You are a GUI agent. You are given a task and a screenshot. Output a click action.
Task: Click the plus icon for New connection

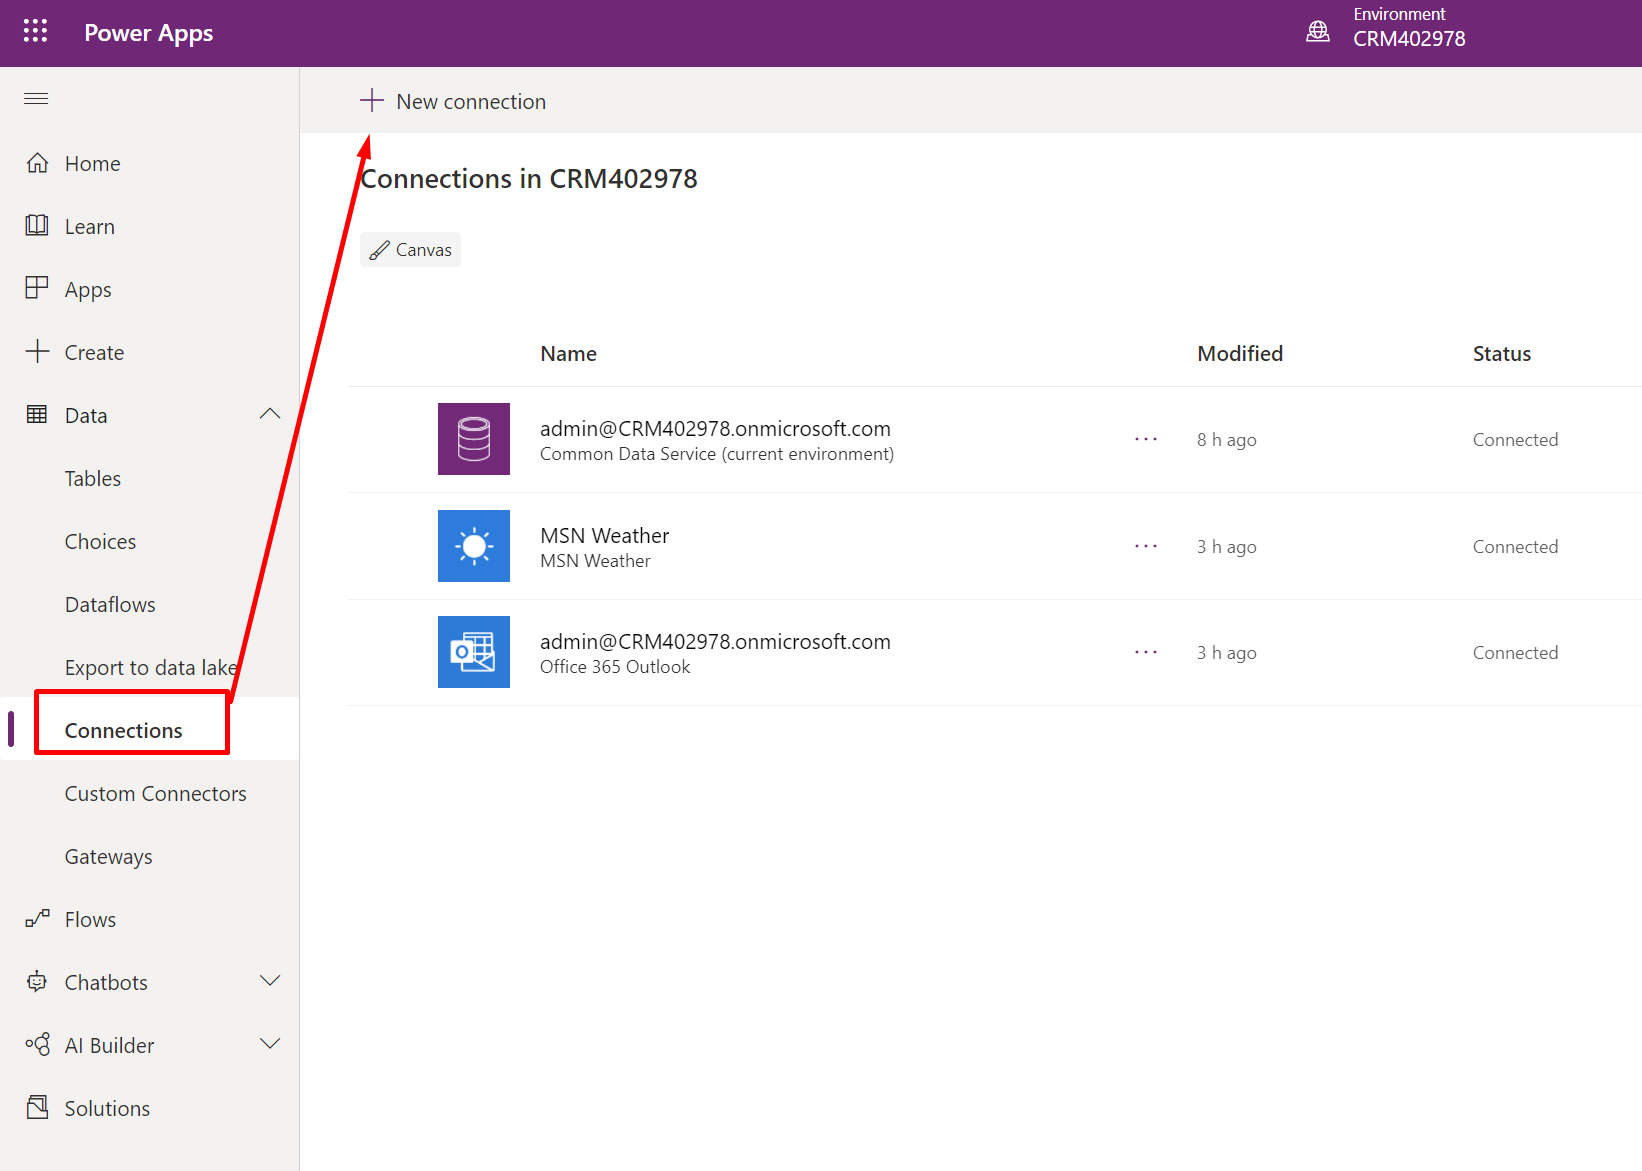[x=372, y=100]
